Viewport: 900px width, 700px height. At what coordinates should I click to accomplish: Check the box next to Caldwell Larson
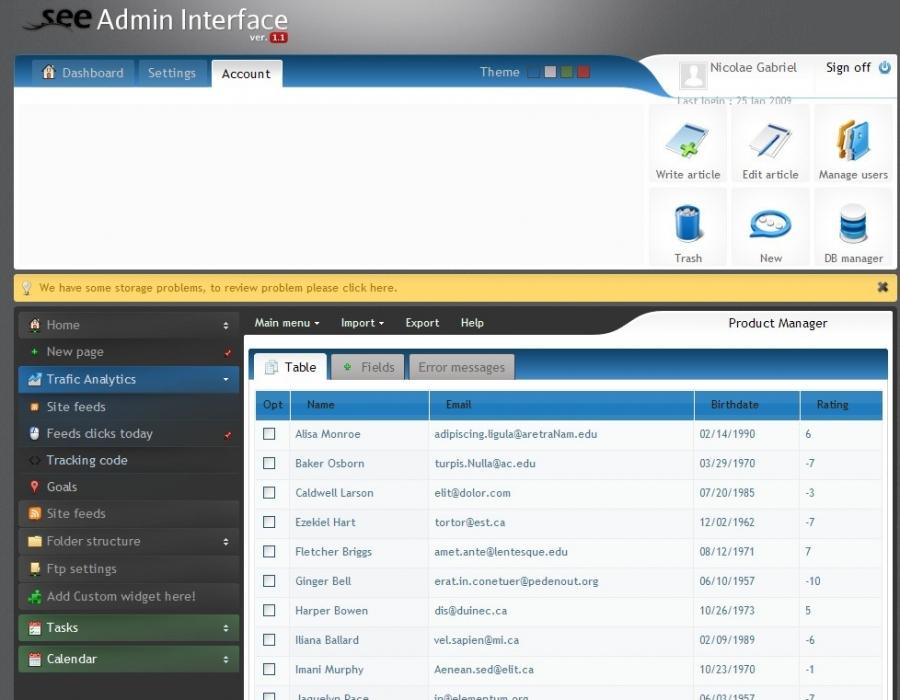269,492
